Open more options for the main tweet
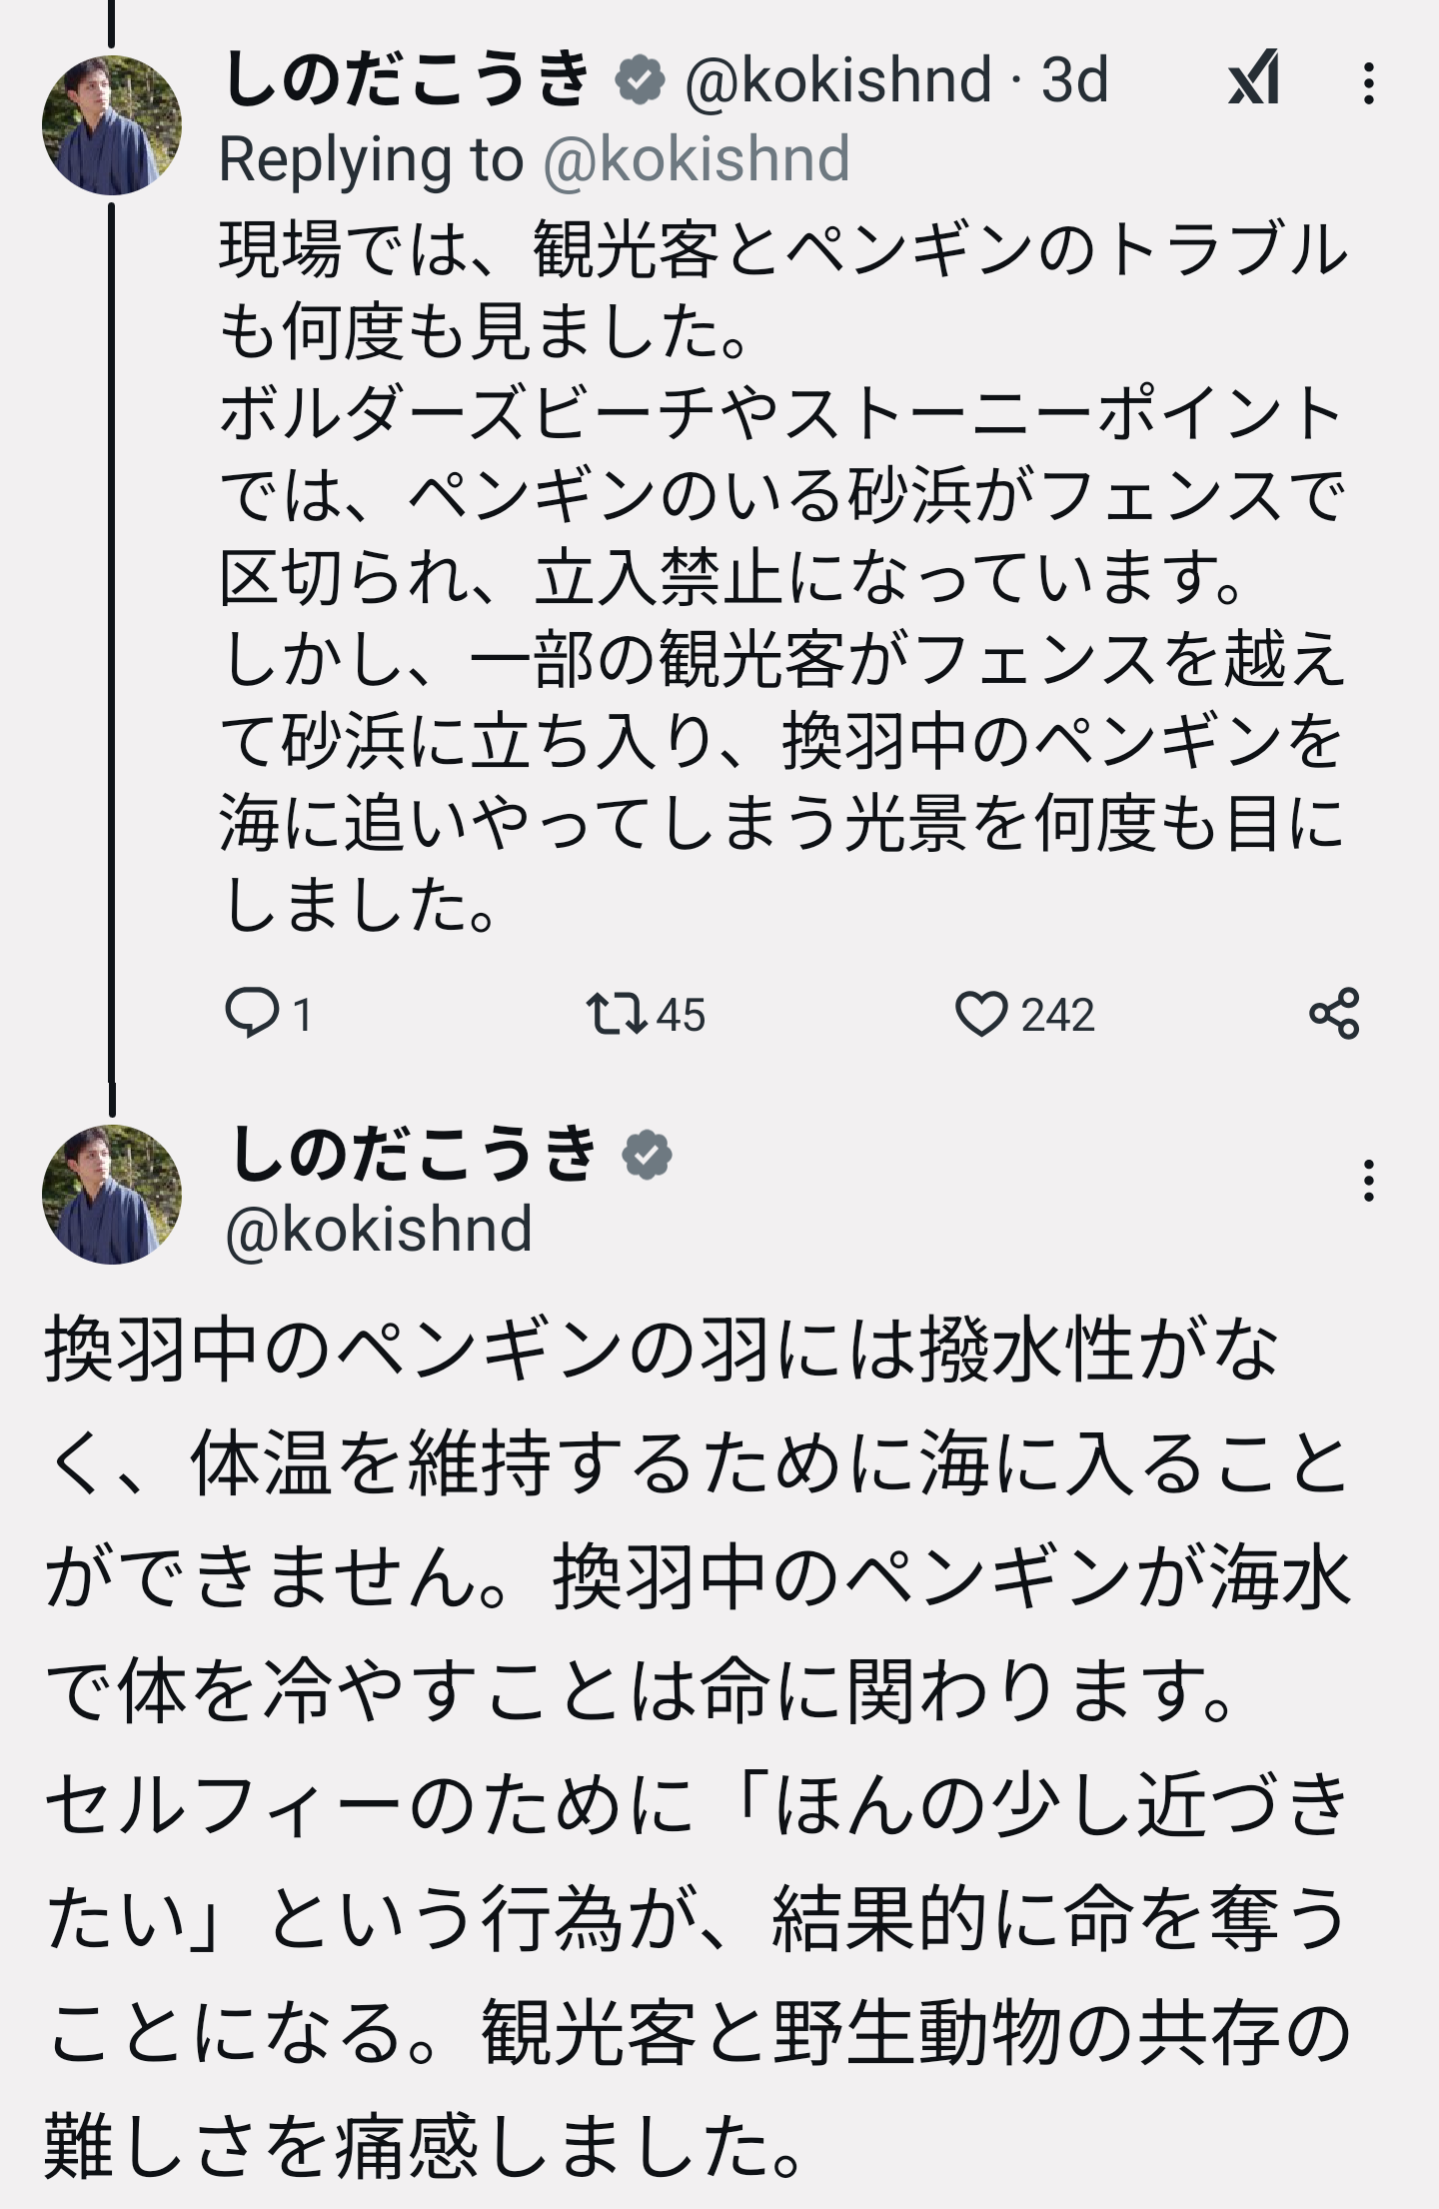 (1368, 1181)
